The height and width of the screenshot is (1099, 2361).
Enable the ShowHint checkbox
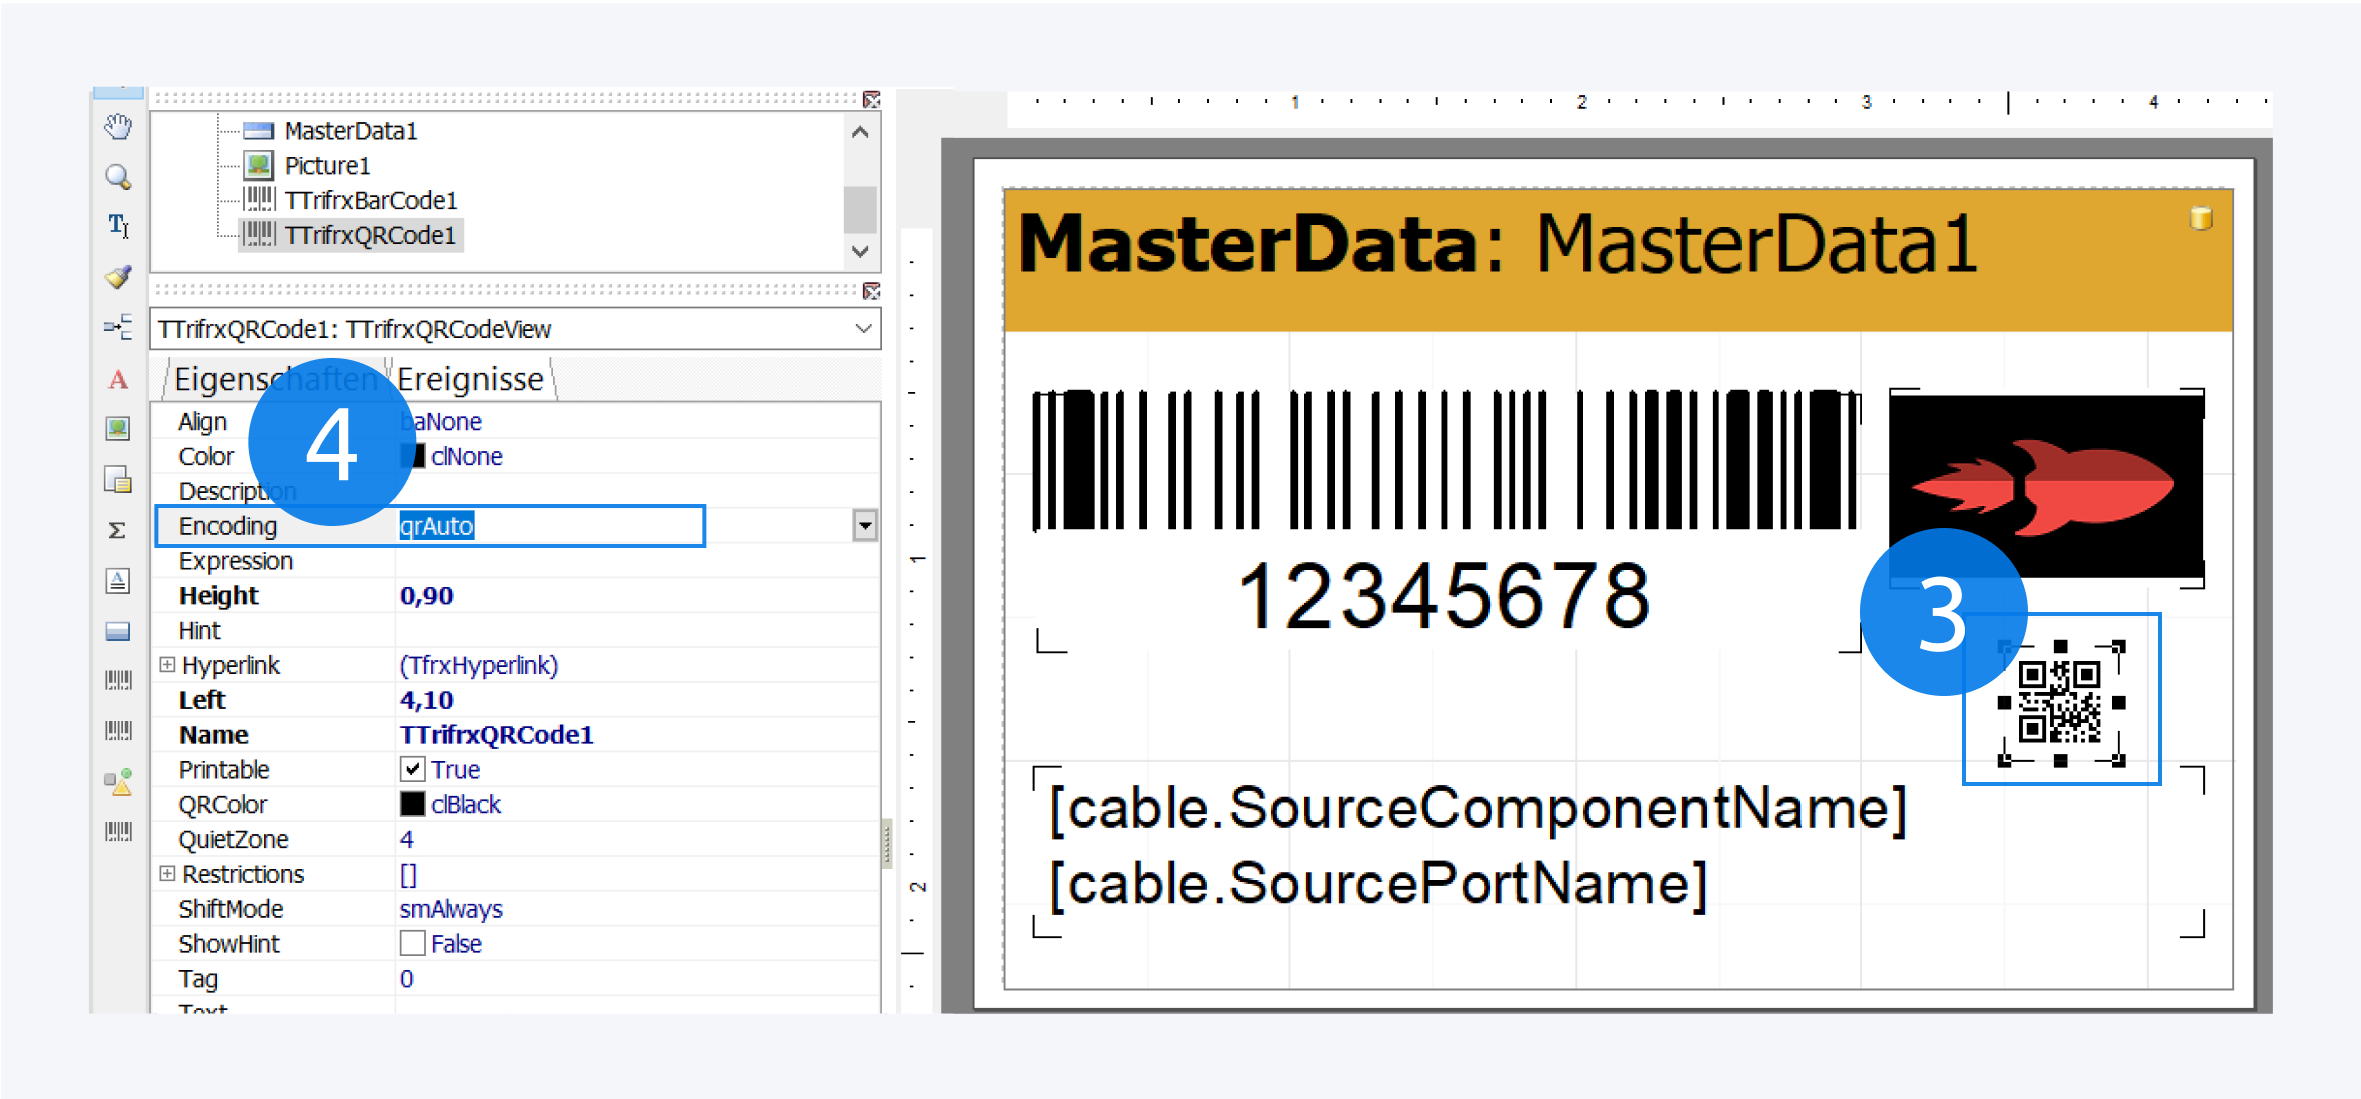pos(412,943)
